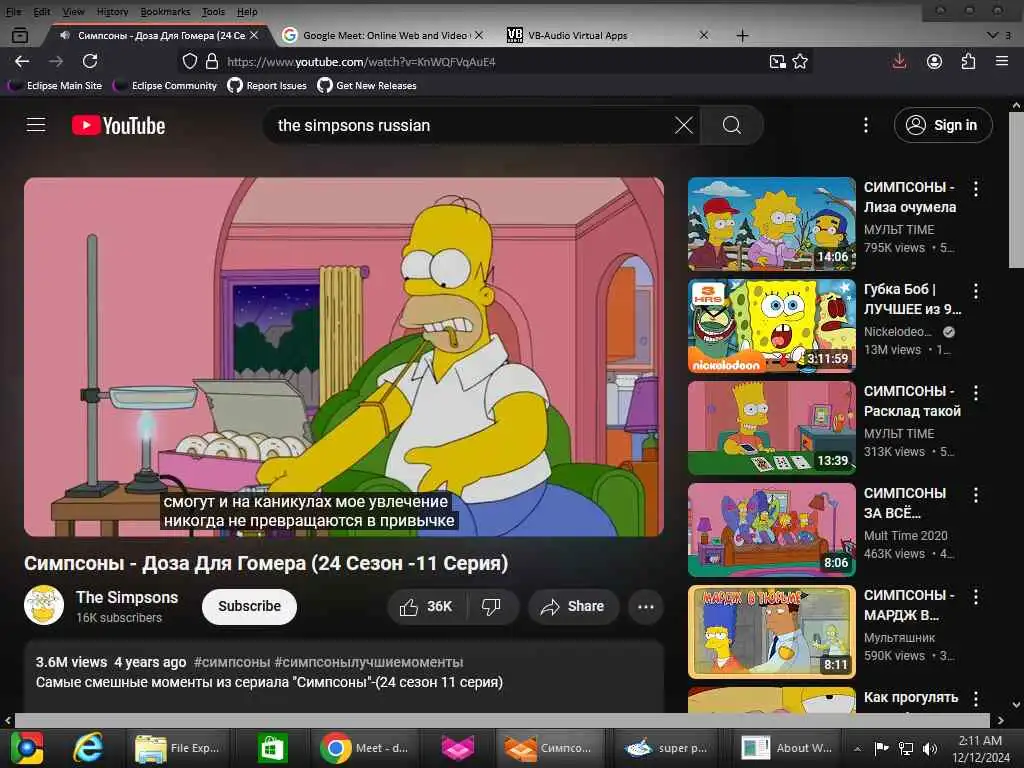Click the horizontal scrollbar at page bottom
Image resolution: width=1024 pixels, height=768 pixels.
(x=503, y=720)
